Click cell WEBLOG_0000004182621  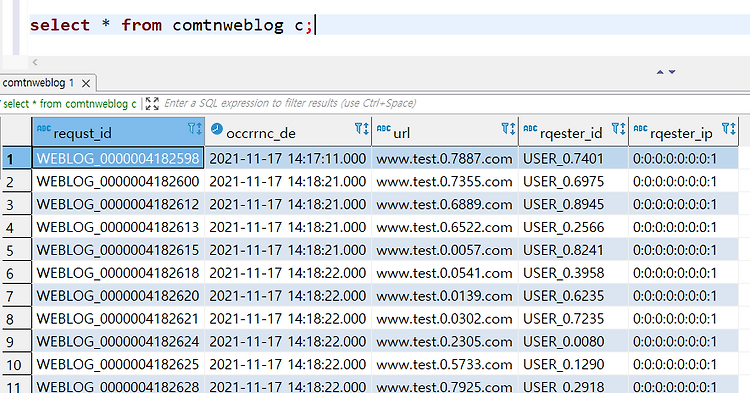[118, 319]
